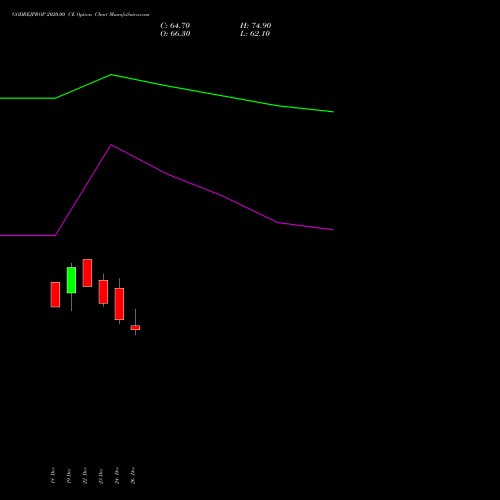Select the red candlestick for 18 Dec
Image resolution: width=500 pixels, height=500 pixels.
[55, 295]
